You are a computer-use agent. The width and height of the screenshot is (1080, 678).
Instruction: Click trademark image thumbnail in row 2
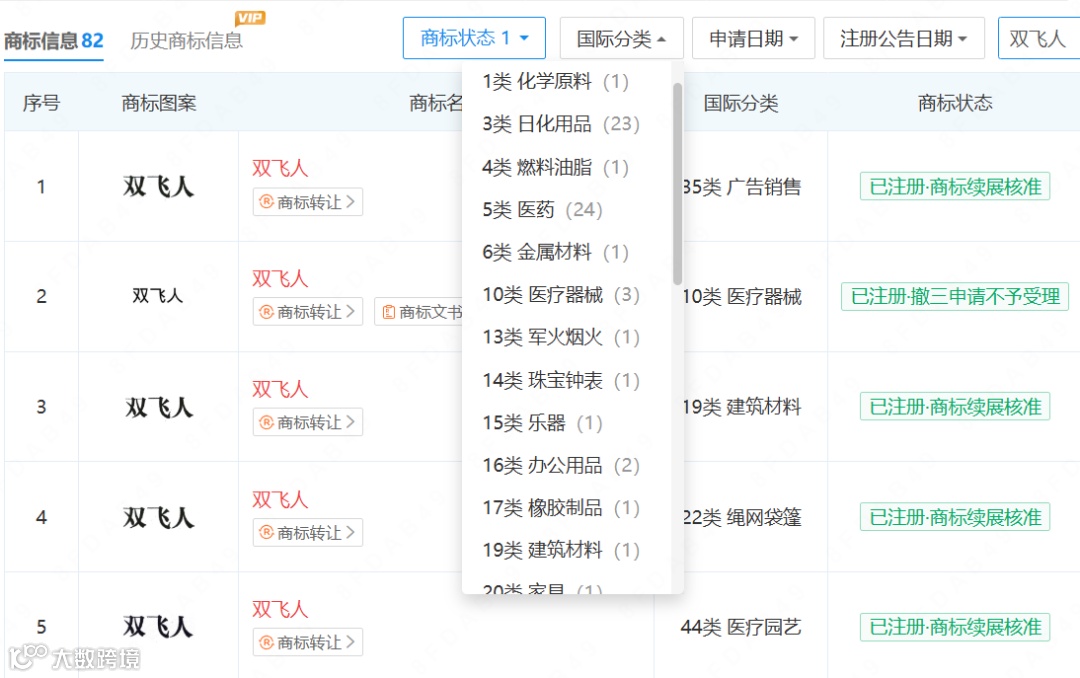click(x=158, y=296)
